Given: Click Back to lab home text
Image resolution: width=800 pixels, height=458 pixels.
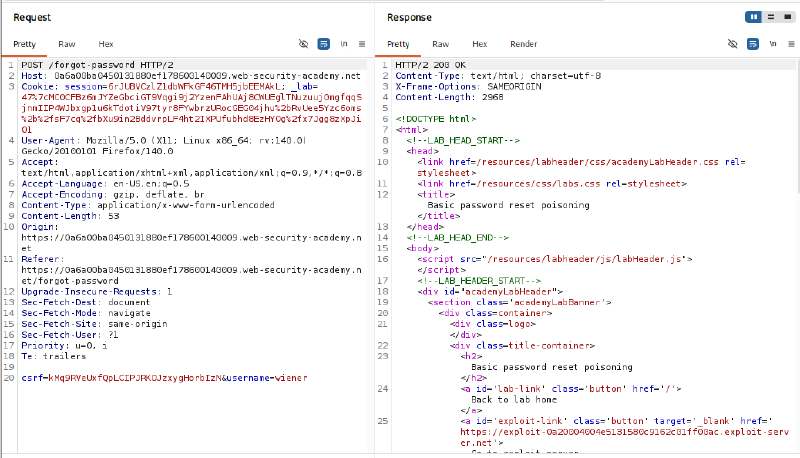Looking at the screenshot, I should click(514, 399).
